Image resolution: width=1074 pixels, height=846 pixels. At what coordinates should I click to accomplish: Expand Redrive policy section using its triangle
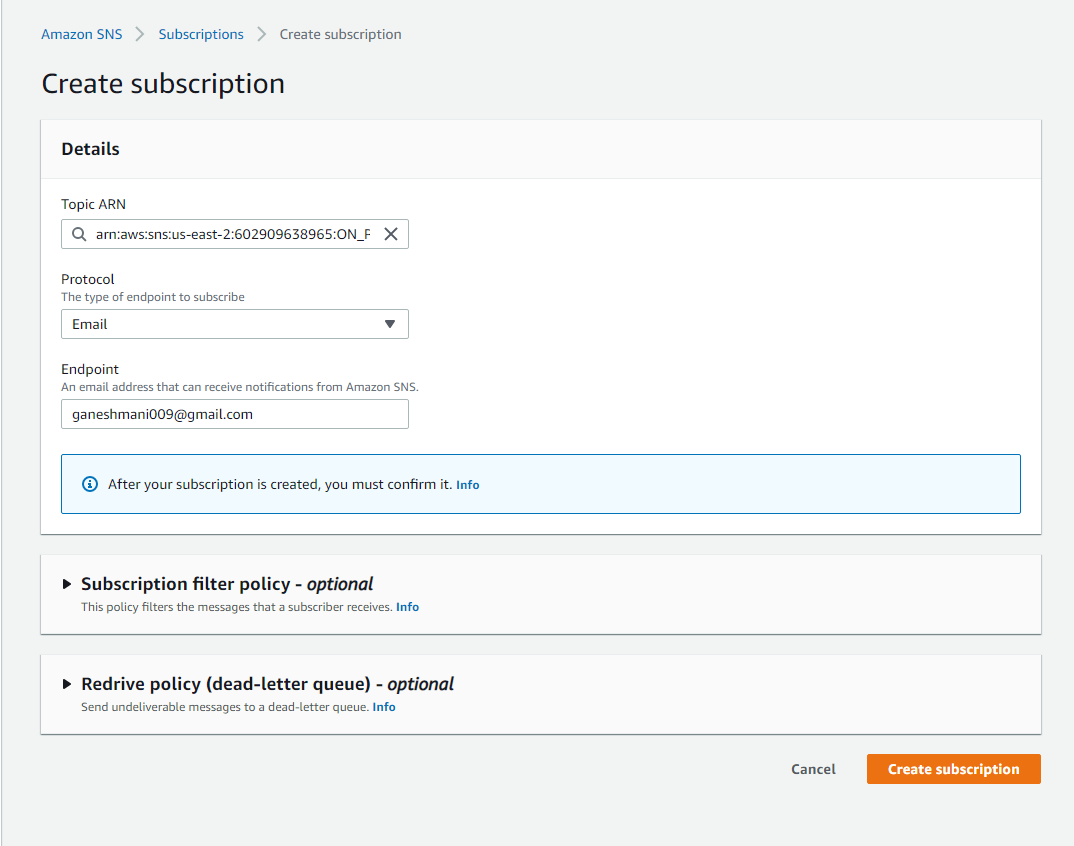click(x=67, y=684)
